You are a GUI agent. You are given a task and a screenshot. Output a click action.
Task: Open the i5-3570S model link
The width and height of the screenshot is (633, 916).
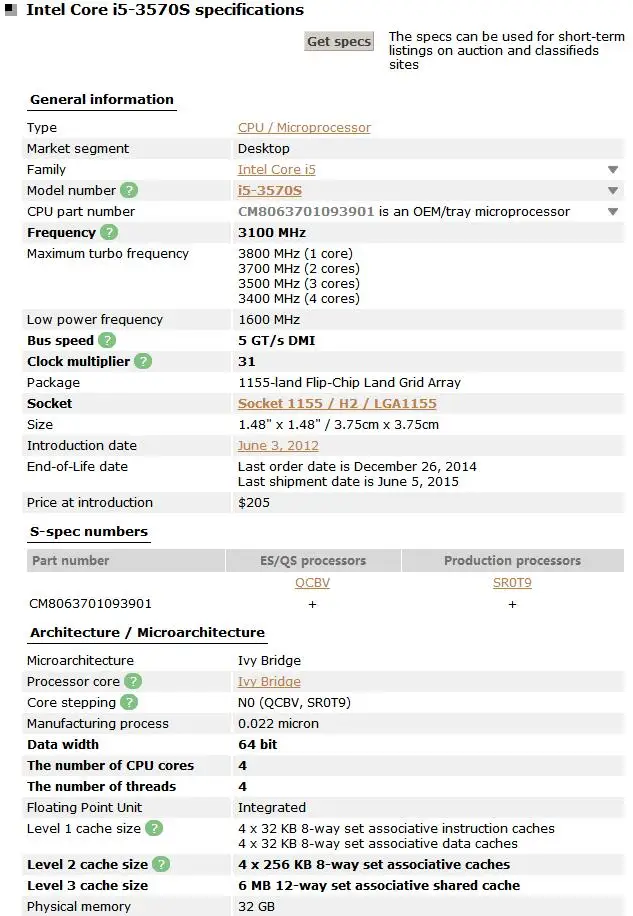pos(270,190)
